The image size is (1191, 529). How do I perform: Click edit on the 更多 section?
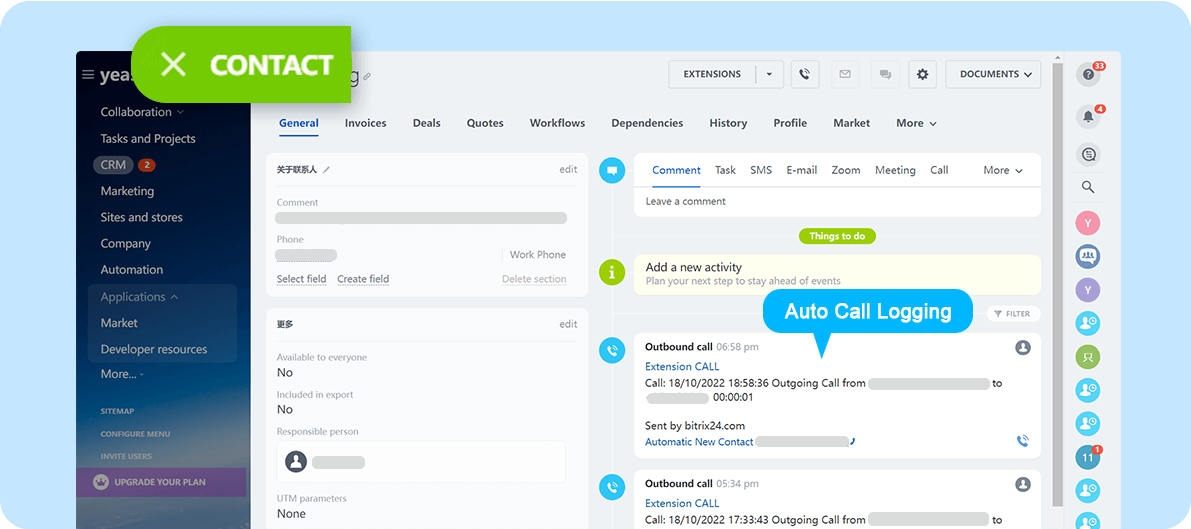click(568, 324)
